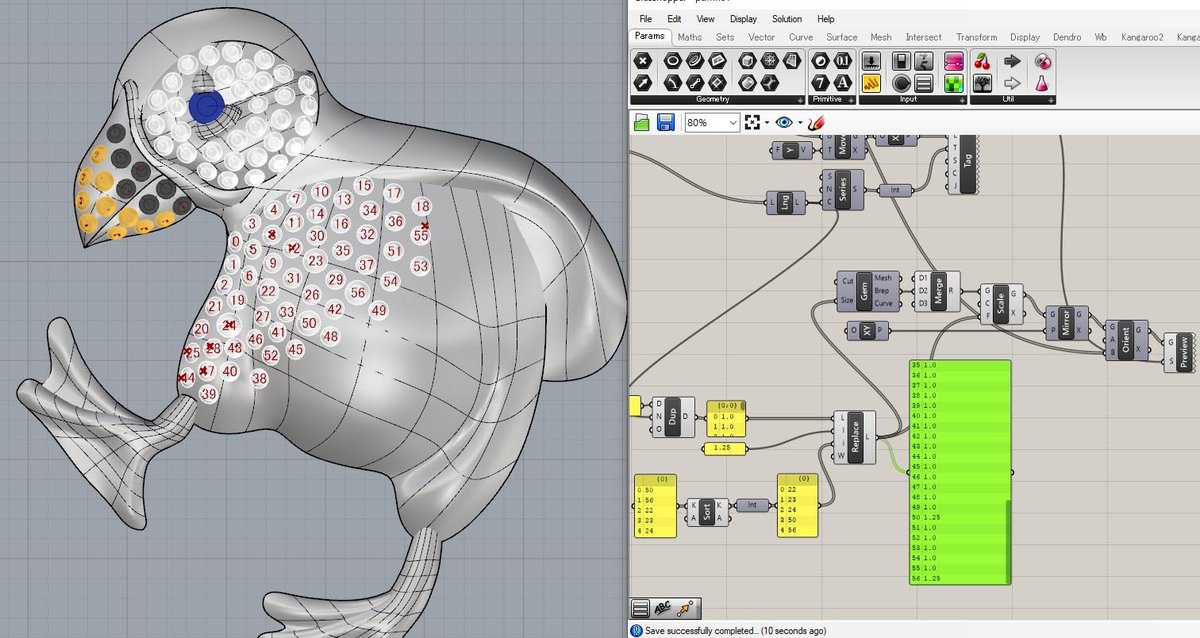Expand the Util panel category
The height and width of the screenshot is (638, 1200).
[x=1051, y=100]
